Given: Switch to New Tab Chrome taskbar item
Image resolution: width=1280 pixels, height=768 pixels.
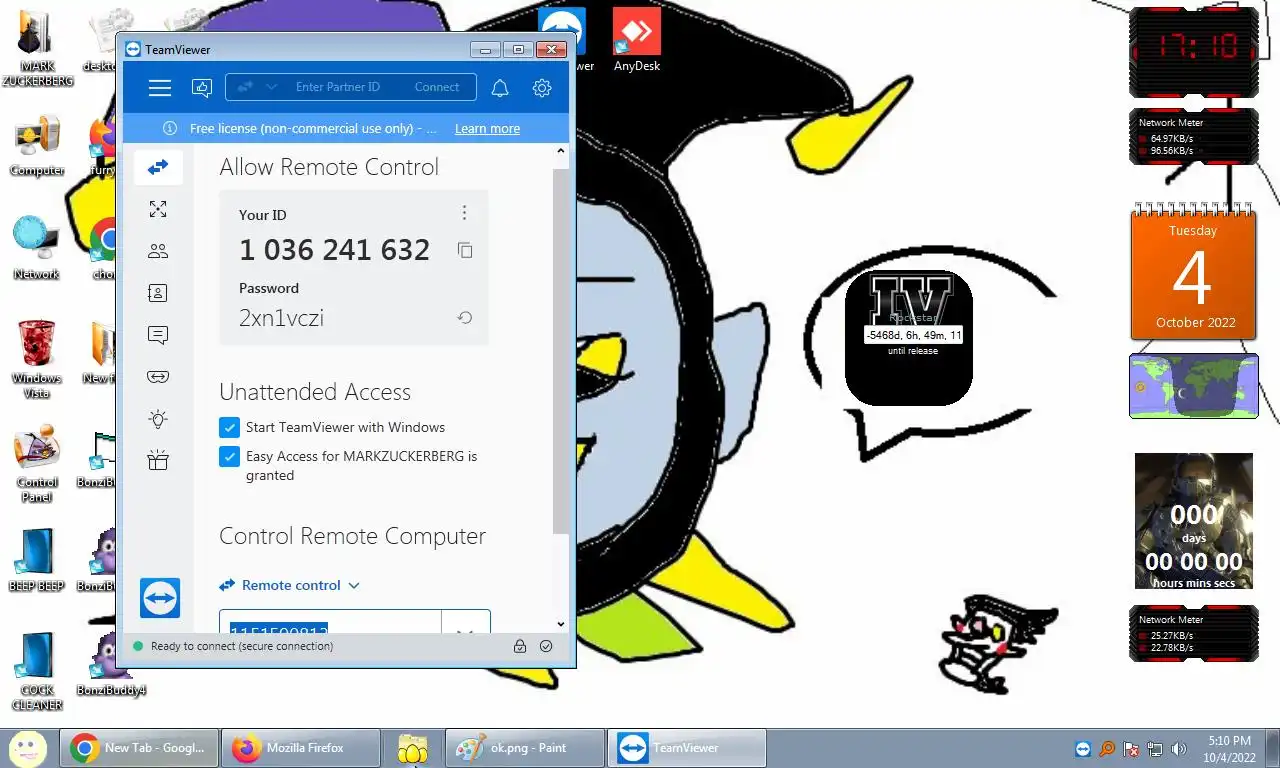Looking at the screenshot, I should click(138, 748).
